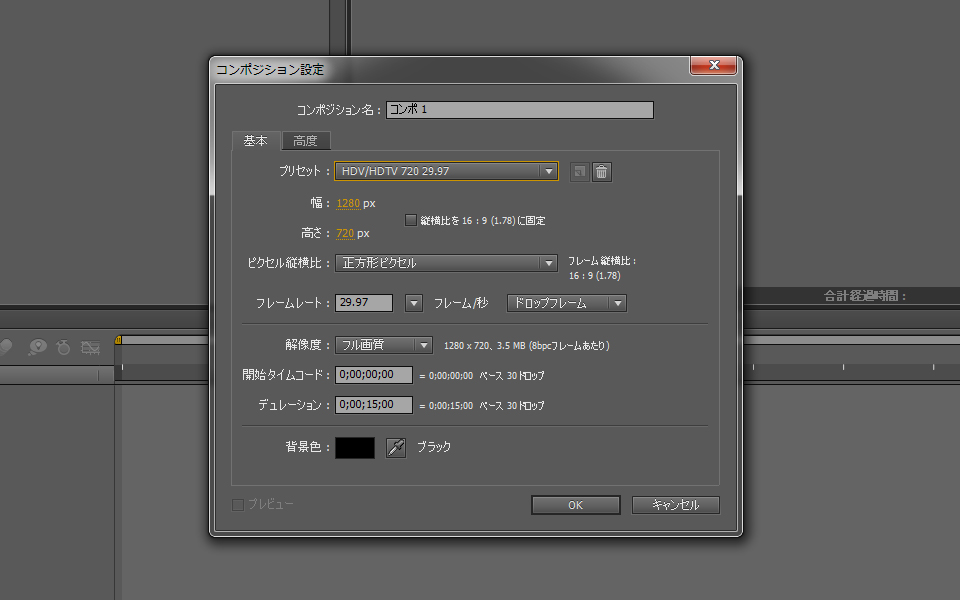Click the black 背景色 color swatch

(355, 448)
